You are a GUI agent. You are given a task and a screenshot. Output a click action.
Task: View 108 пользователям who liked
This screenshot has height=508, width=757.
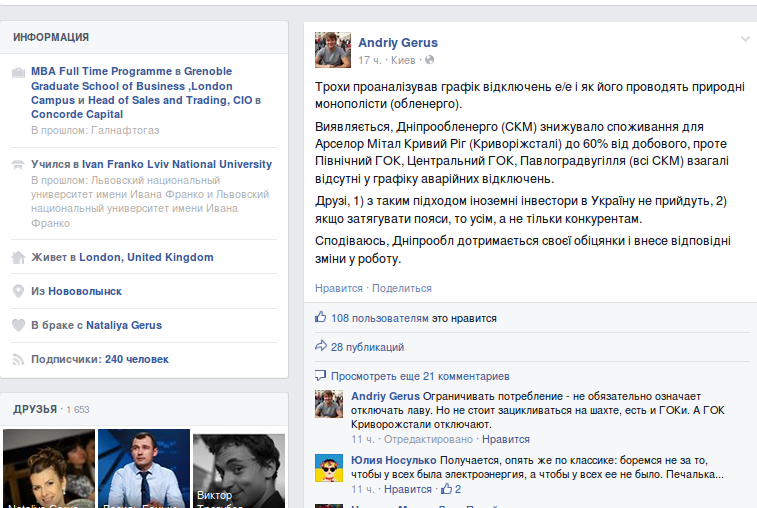pyautogui.click(x=379, y=318)
